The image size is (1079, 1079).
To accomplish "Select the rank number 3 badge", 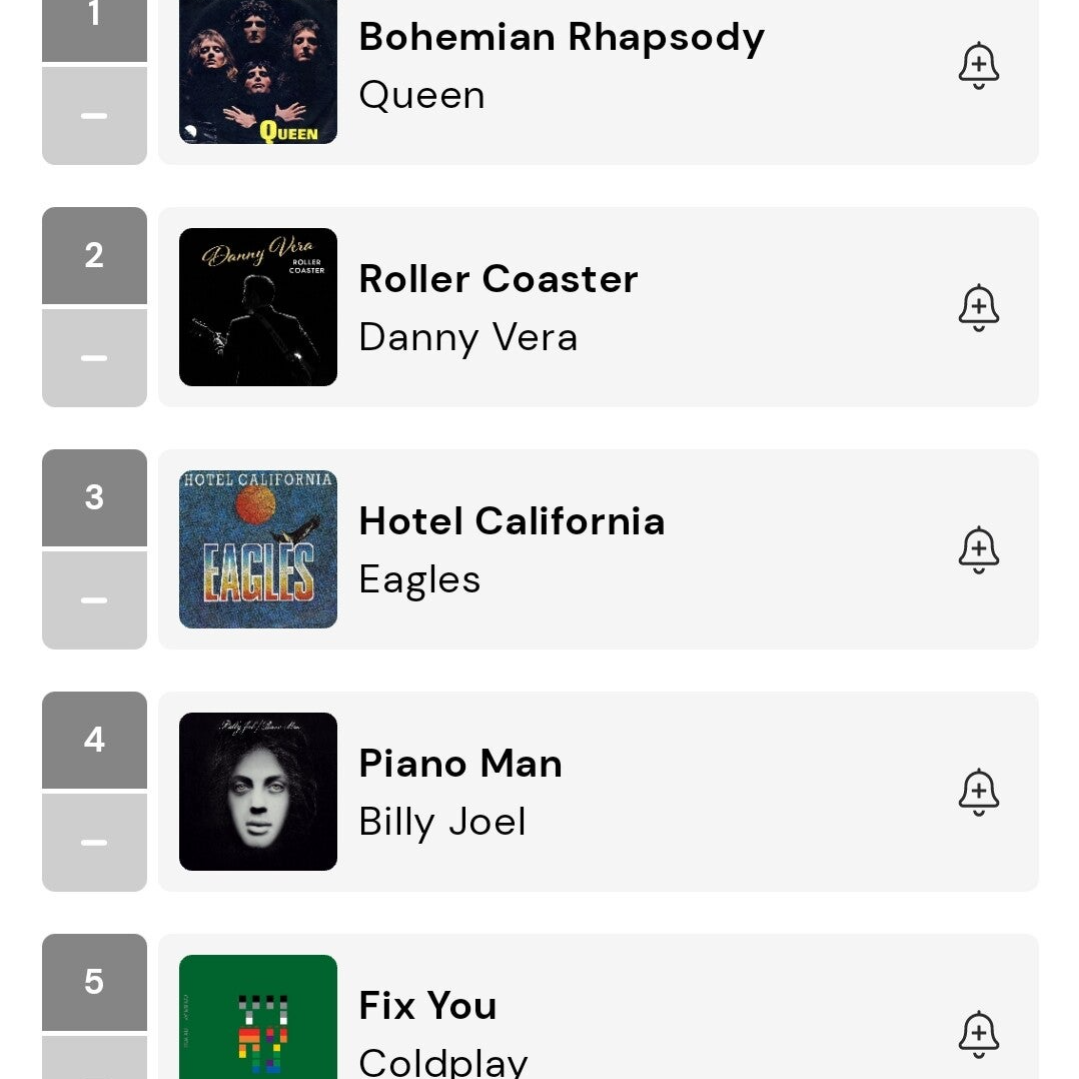I will 94,497.
